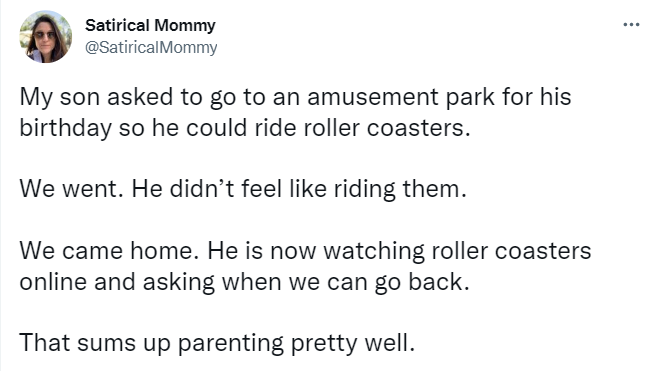
Task: Click the word 'parenting' in the last line
Action: 231,343
